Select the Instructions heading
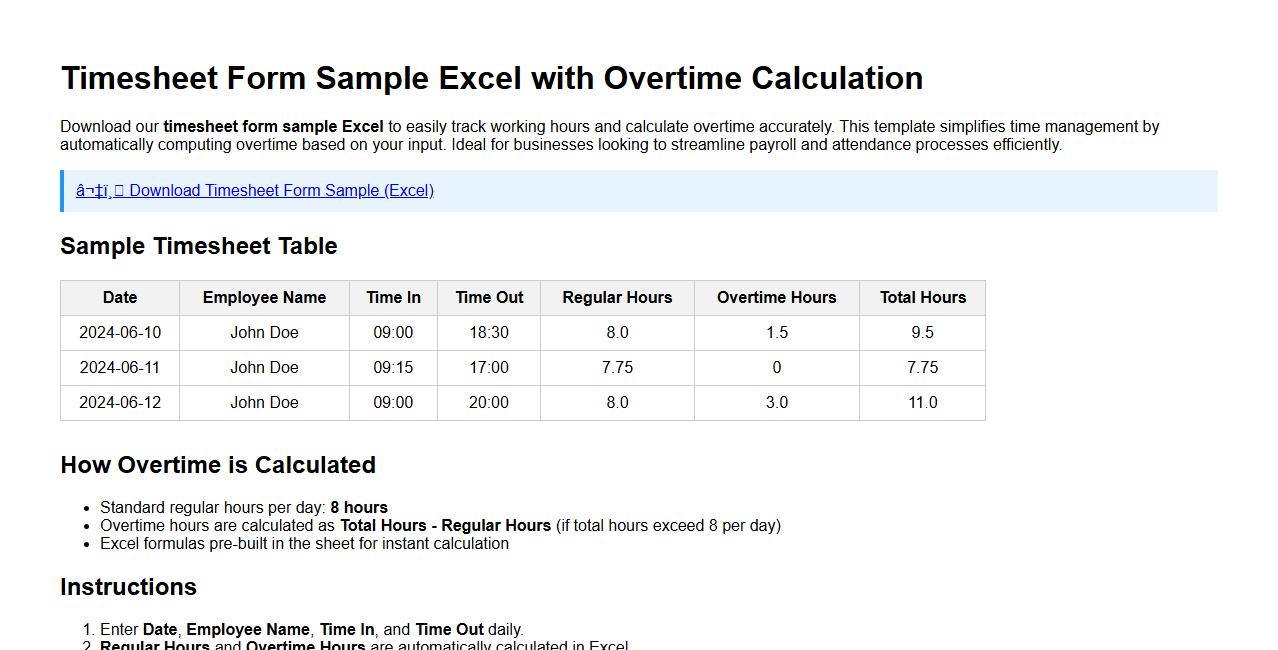Viewport: 1278px width, 650px height. [x=128, y=587]
